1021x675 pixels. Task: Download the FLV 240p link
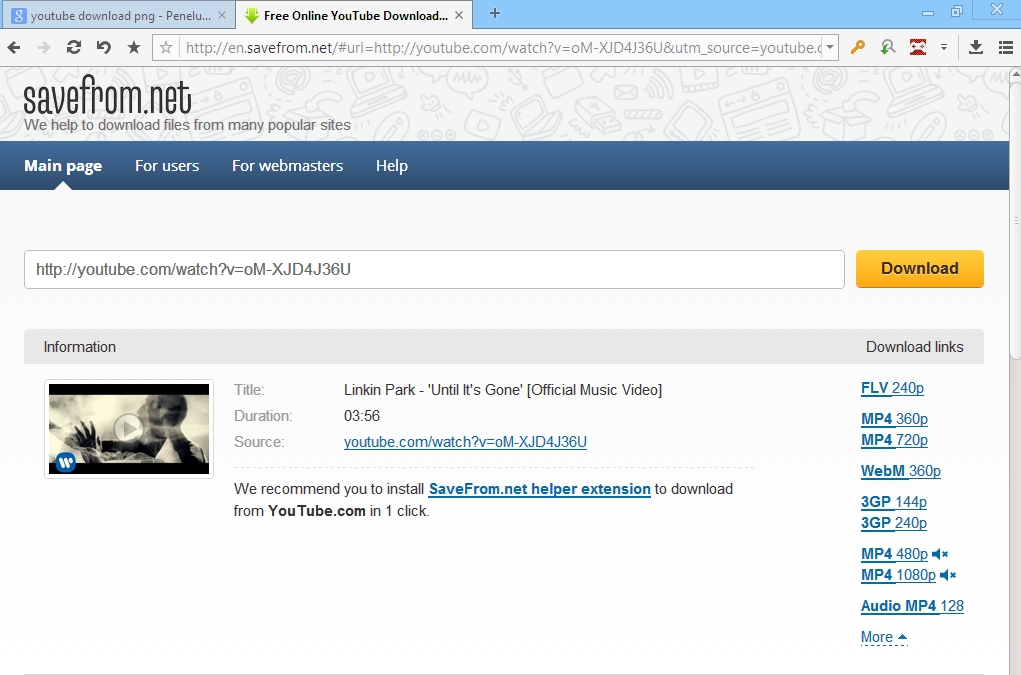[892, 388]
